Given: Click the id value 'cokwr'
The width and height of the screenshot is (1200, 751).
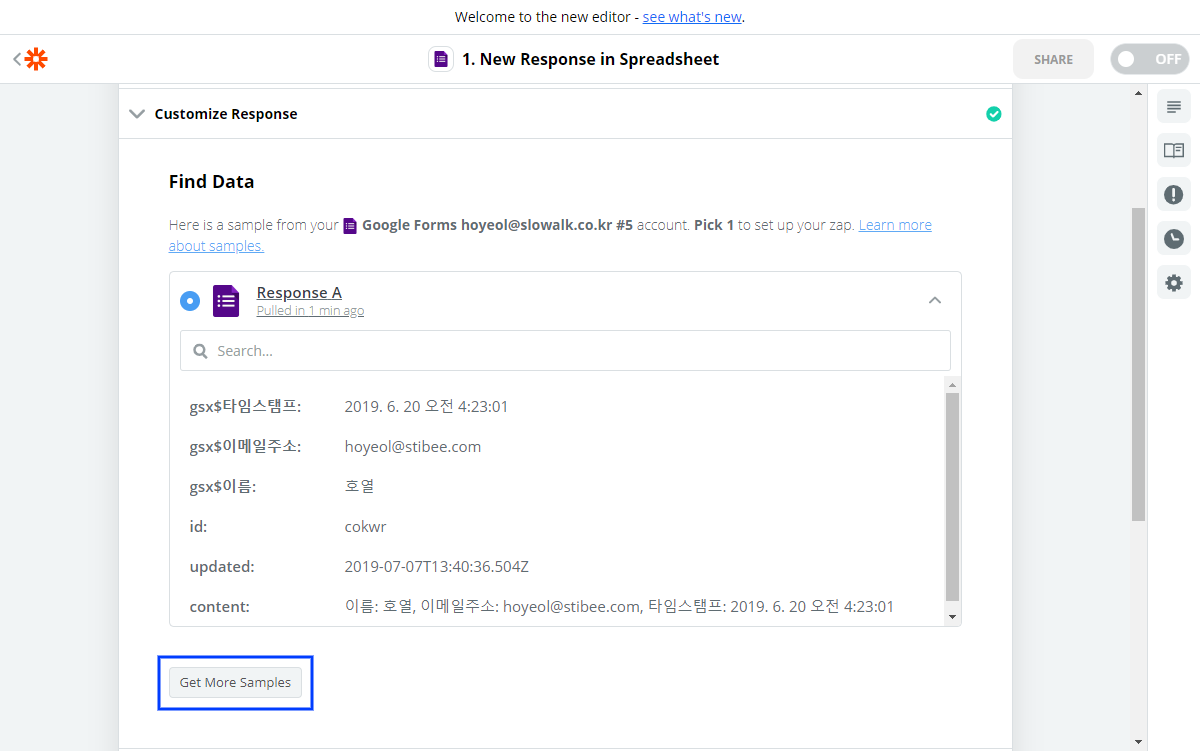Looking at the screenshot, I should (365, 527).
